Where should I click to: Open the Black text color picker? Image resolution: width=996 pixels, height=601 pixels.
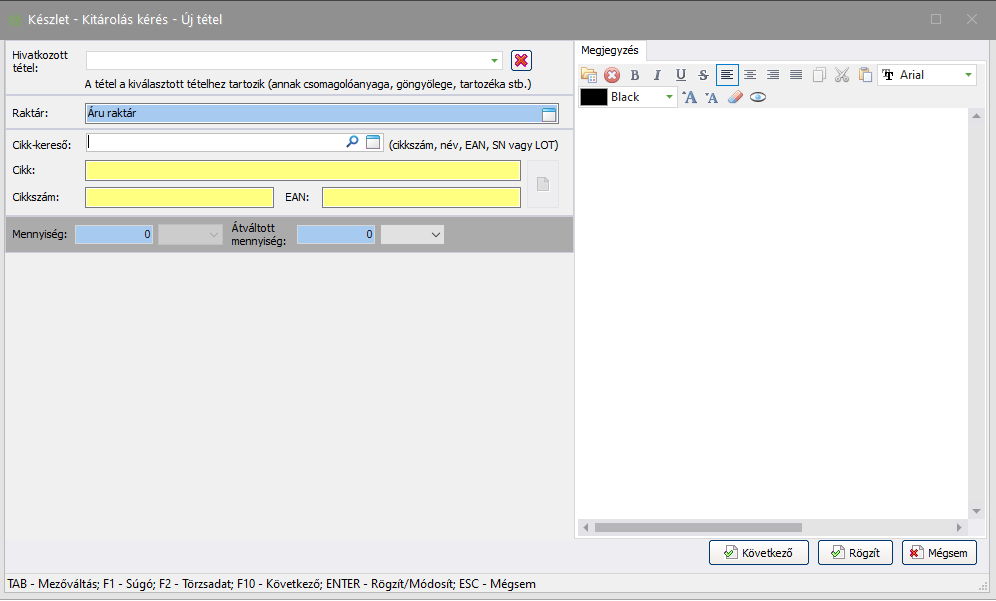tap(669, 97)
